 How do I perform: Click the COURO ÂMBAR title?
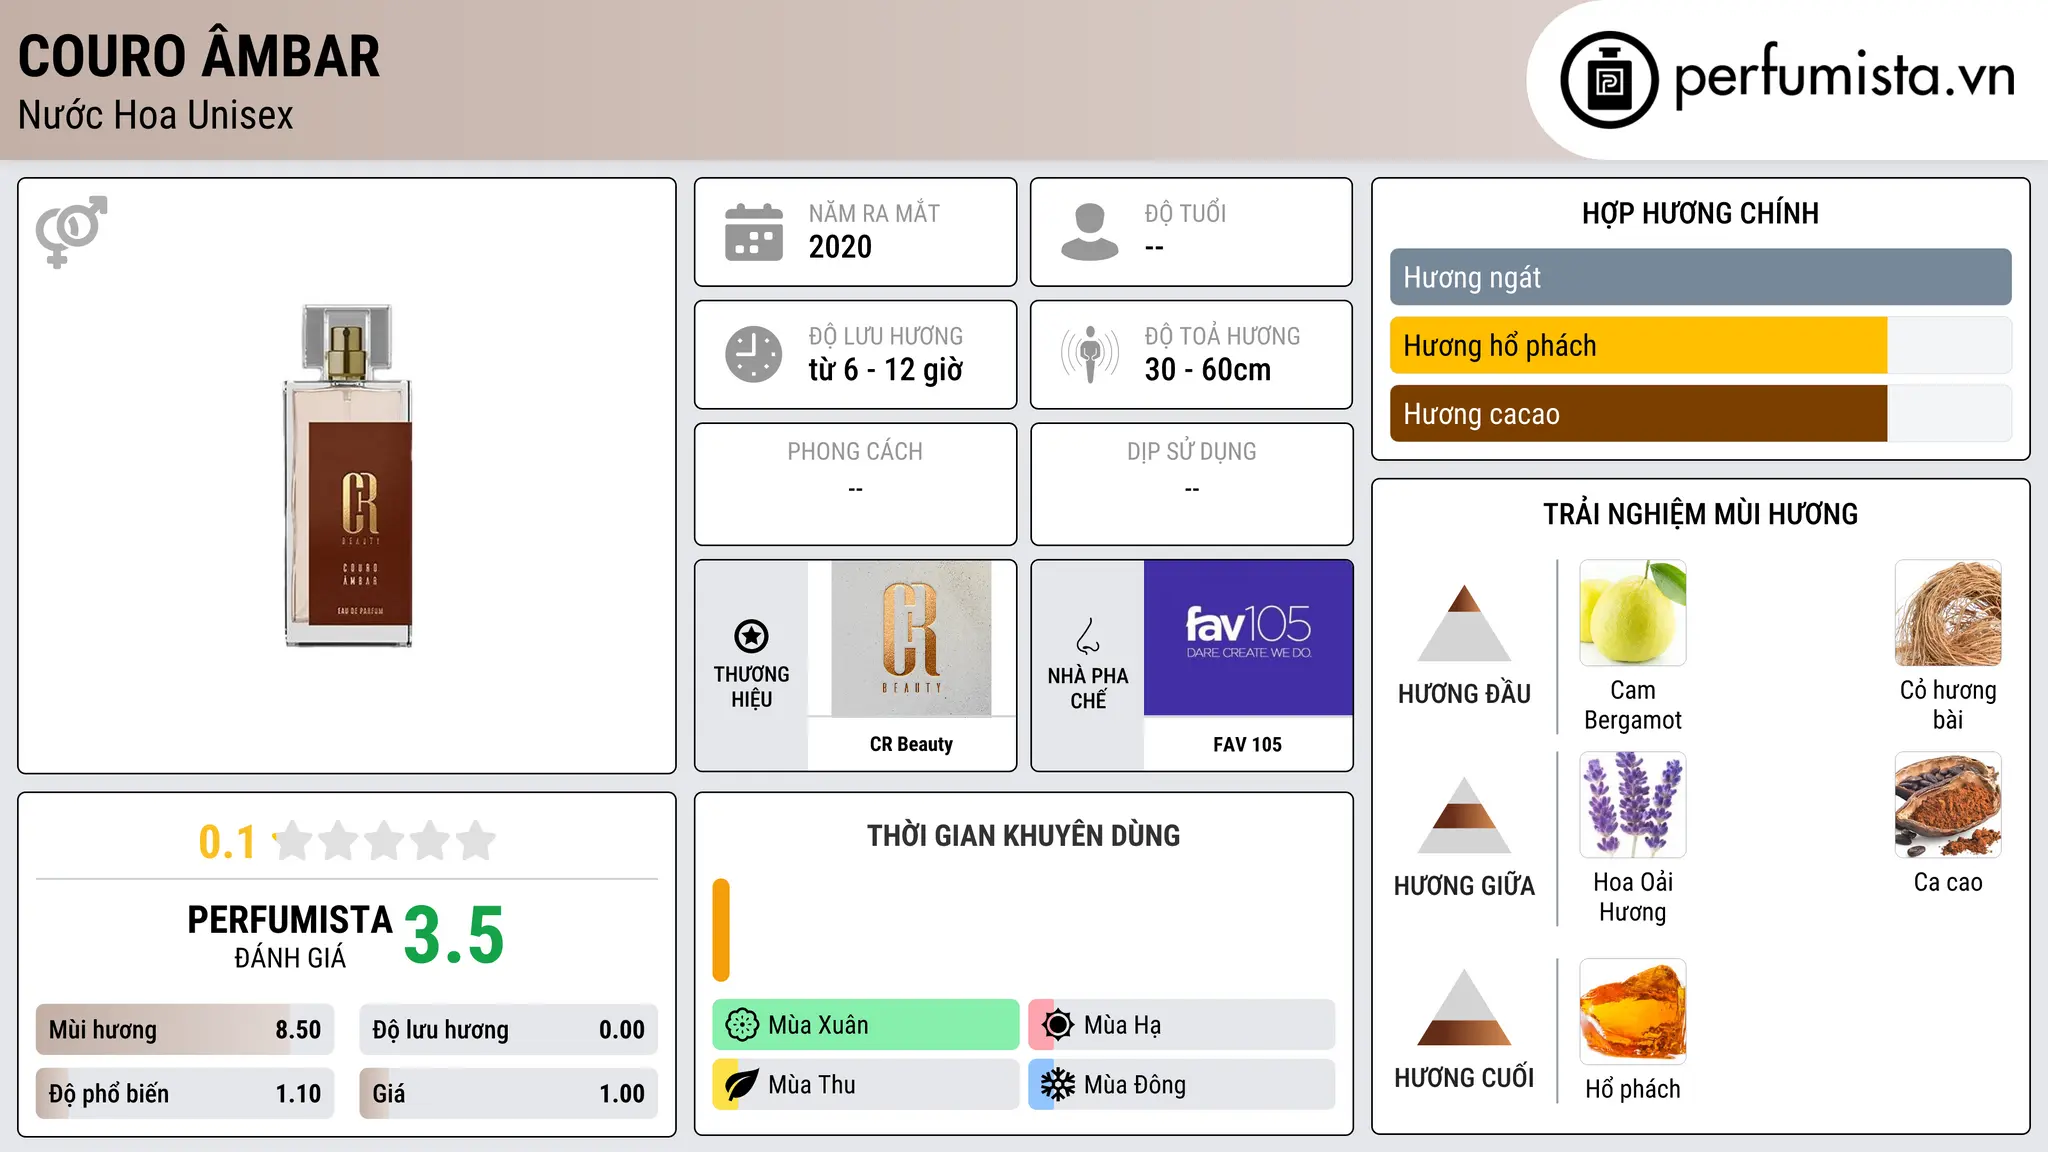point(199,56)
